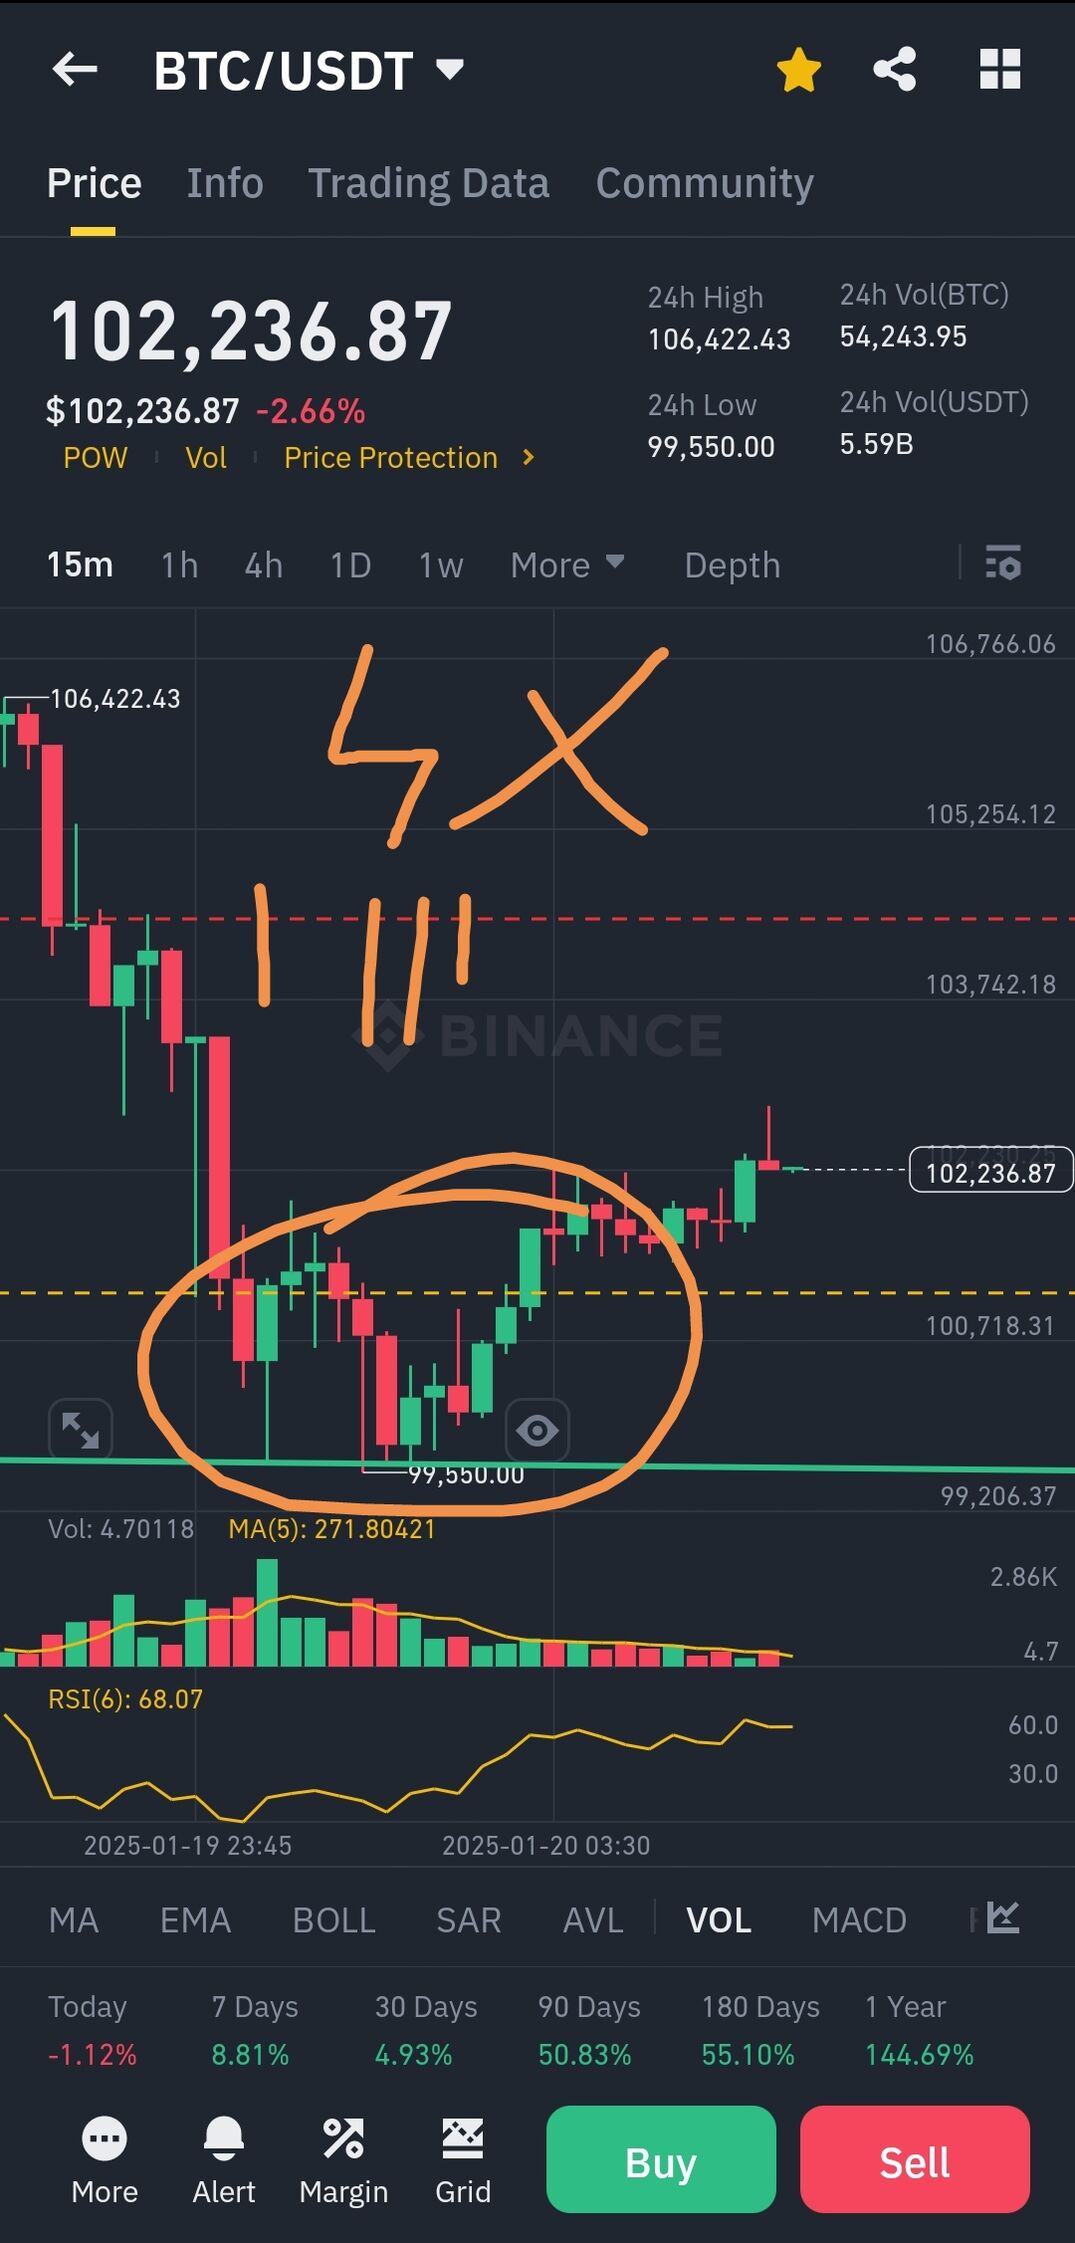This screenshot has height=2243, width=1075.
Task: Select the 4h timeframe
Action: pos(264,565)
